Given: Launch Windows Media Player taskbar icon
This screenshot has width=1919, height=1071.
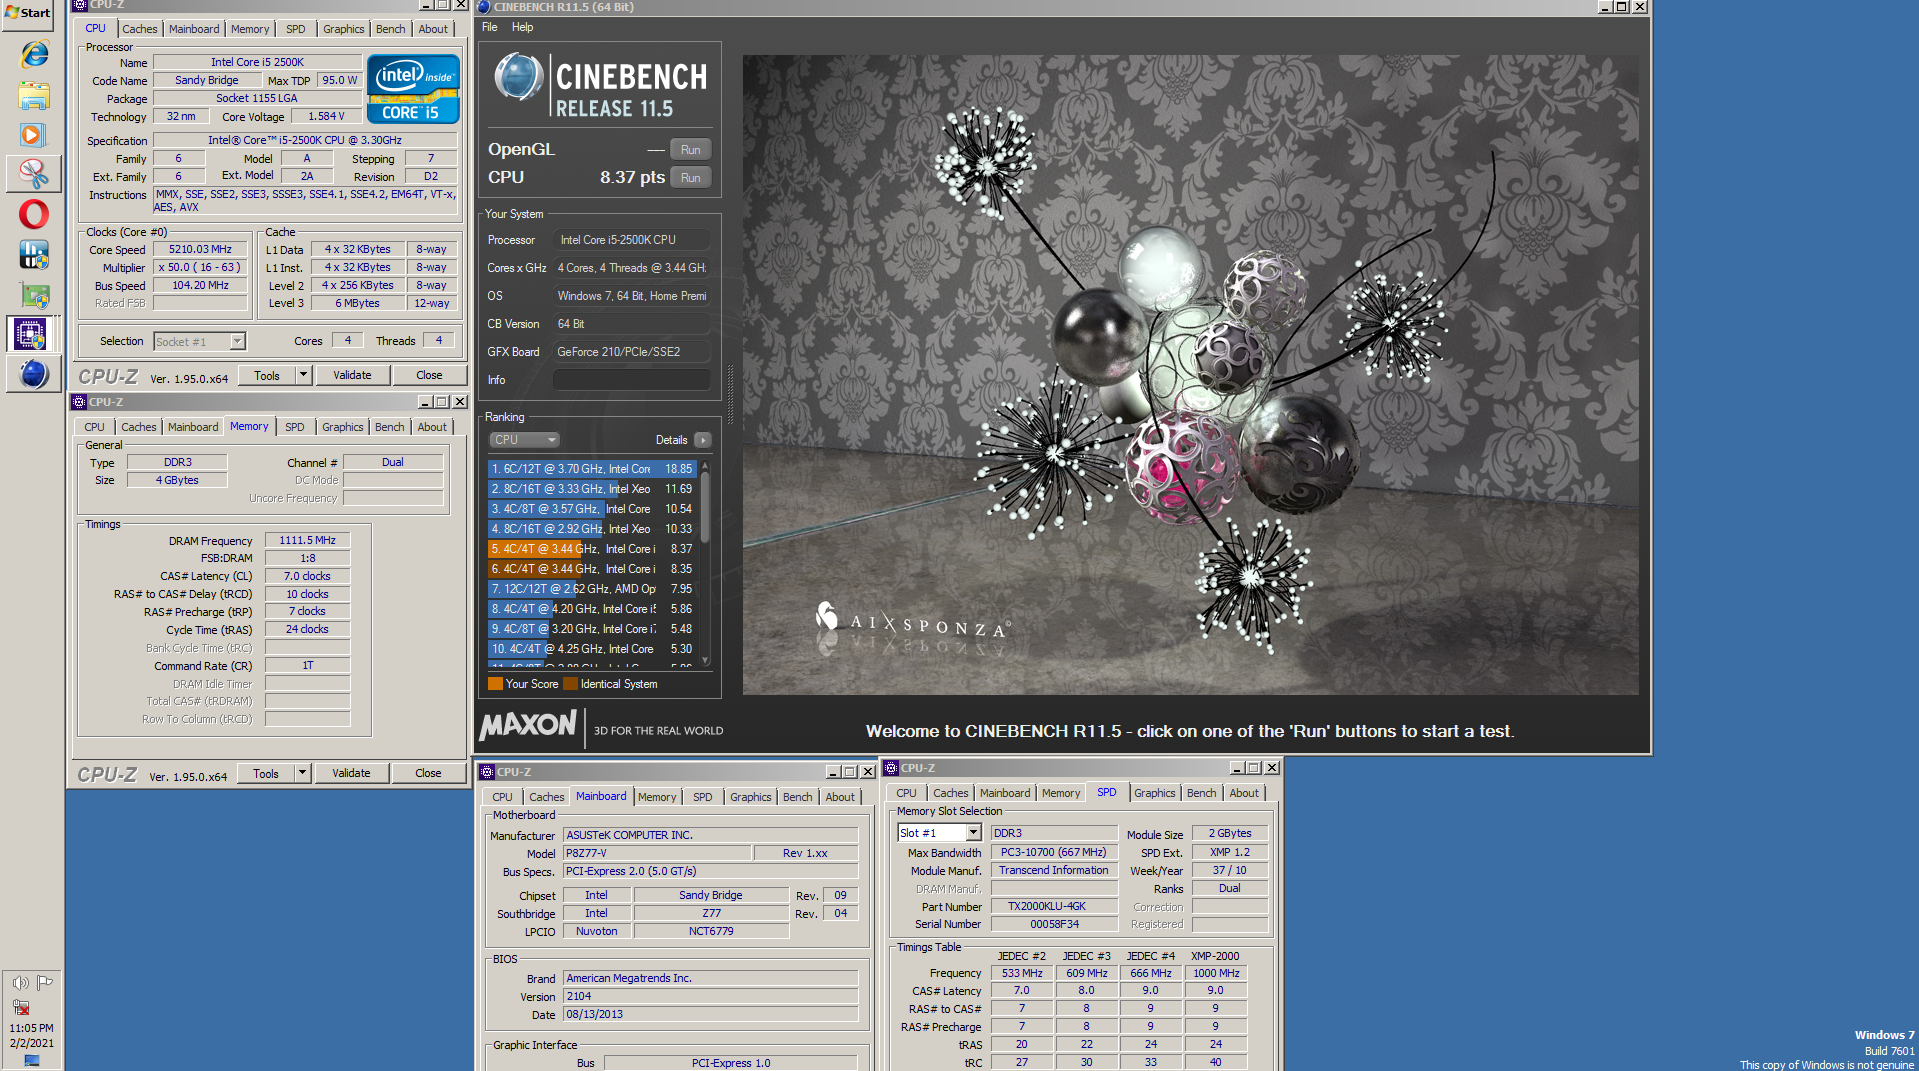Looking at the screenshot, I should (33, 134).
